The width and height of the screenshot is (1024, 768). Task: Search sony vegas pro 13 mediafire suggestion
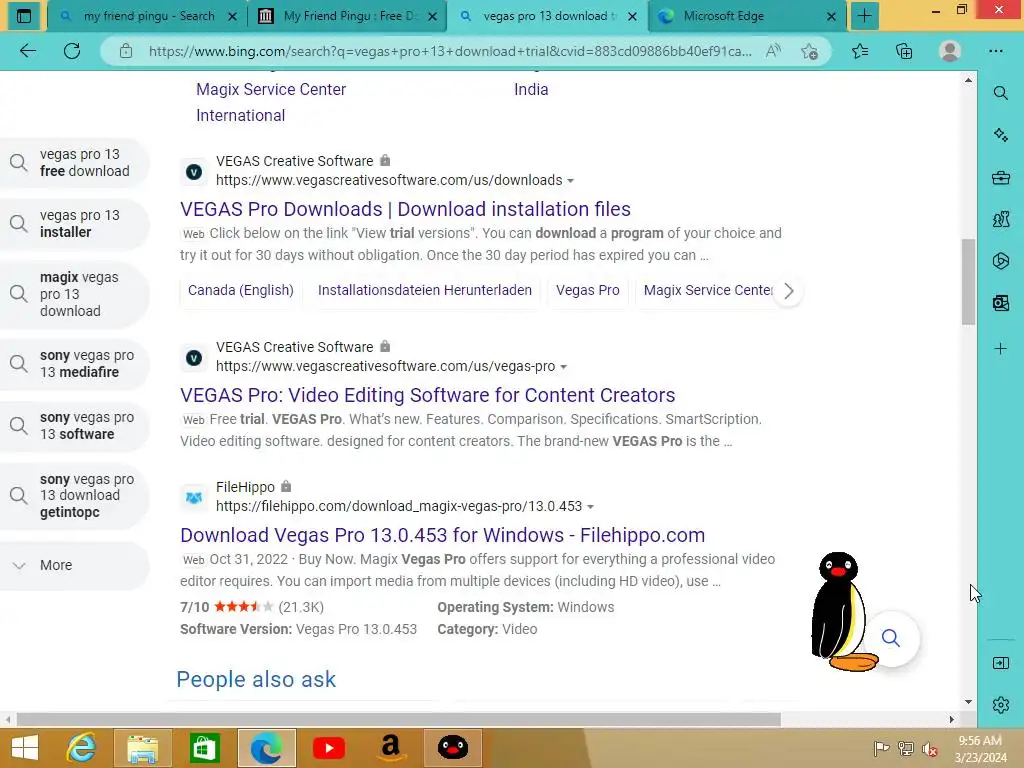pyautogui.click(x=75, y=364)
